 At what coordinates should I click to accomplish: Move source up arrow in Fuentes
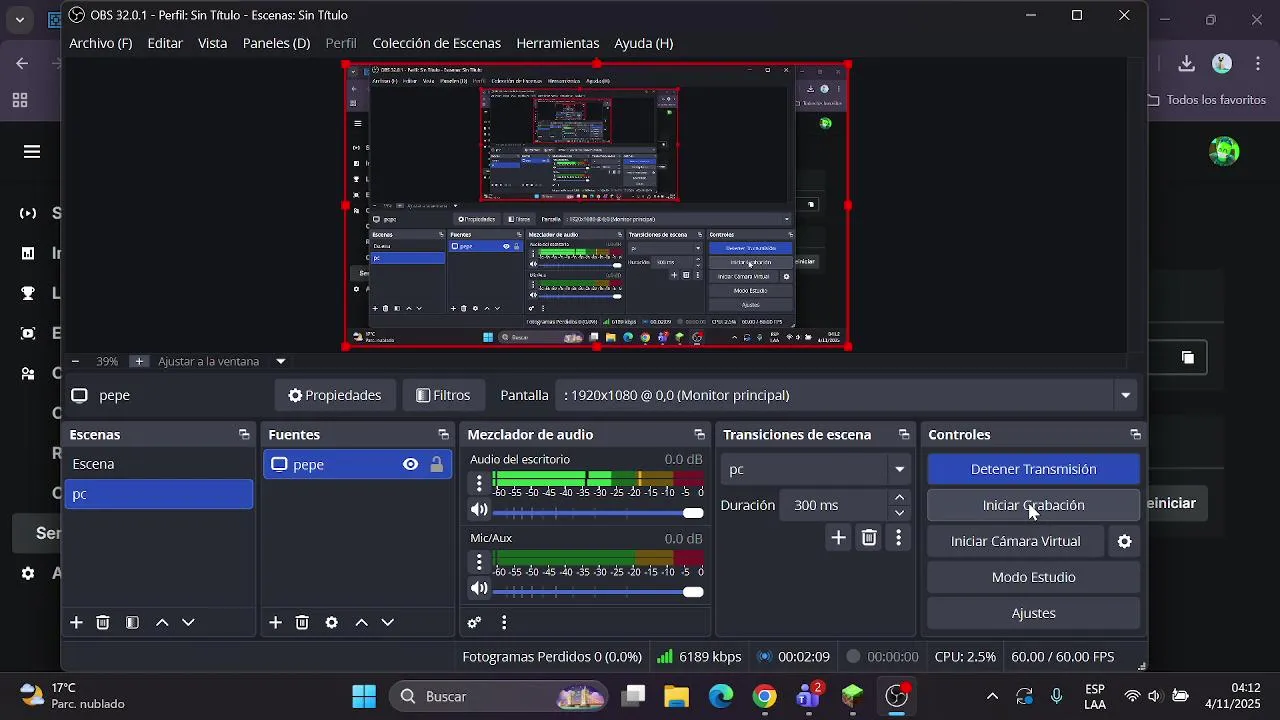point(362,622)
